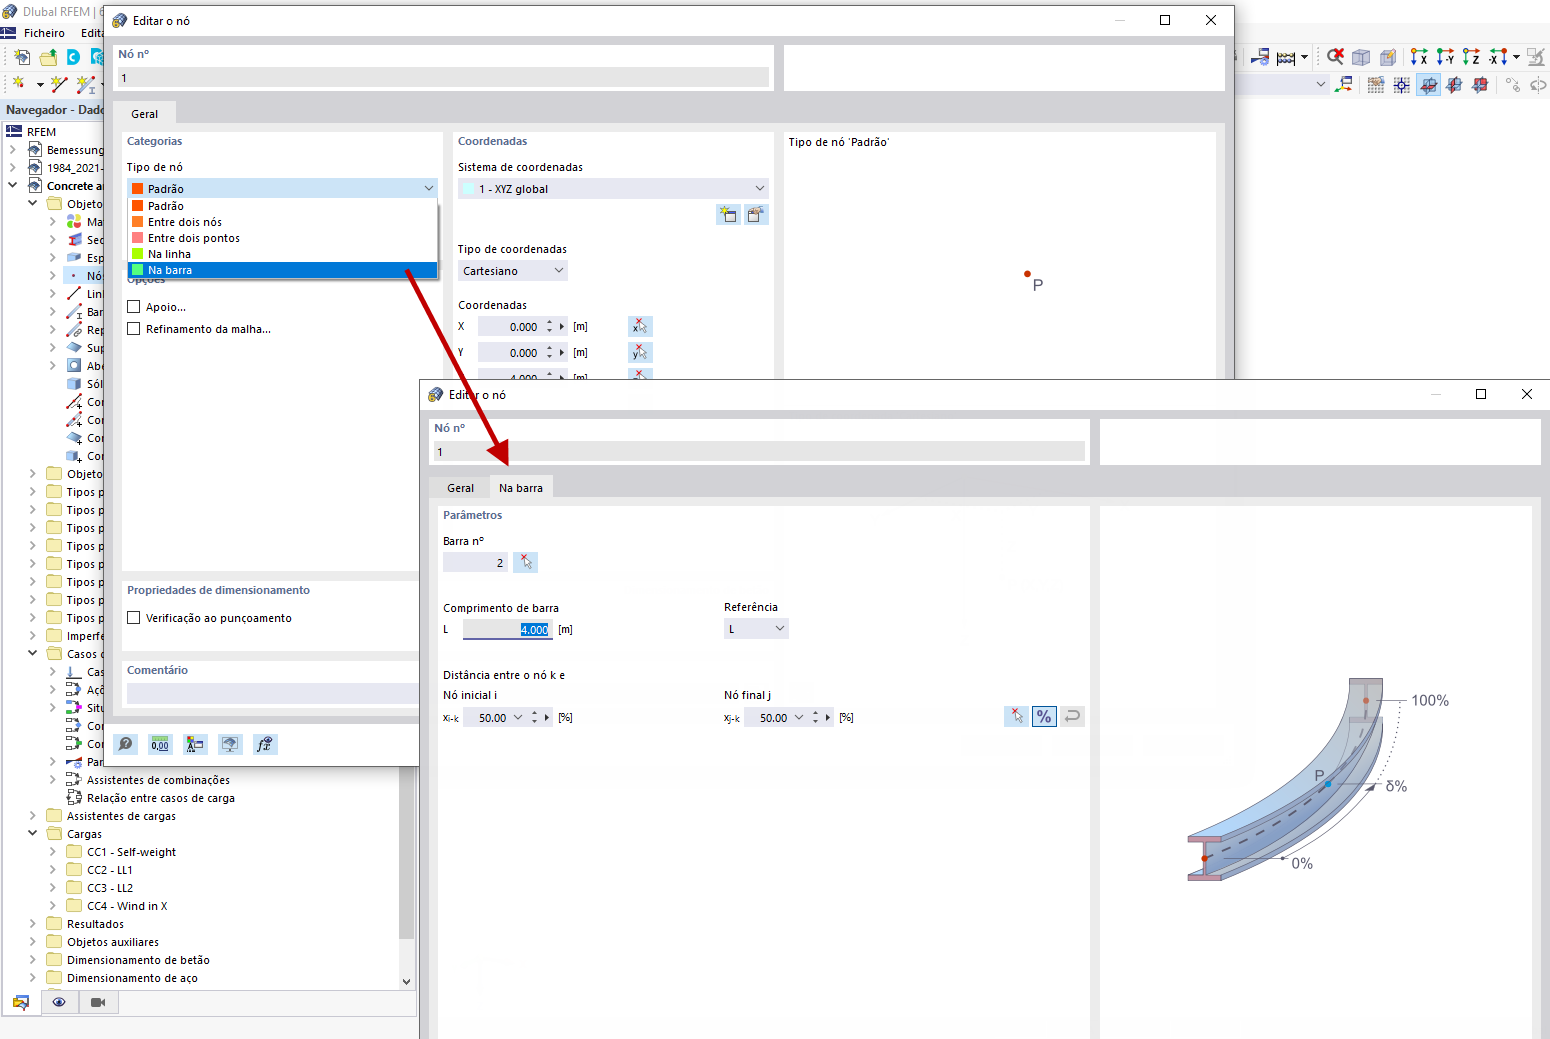
Task: Click the new node star icon
Action: (x=18, y=84)
